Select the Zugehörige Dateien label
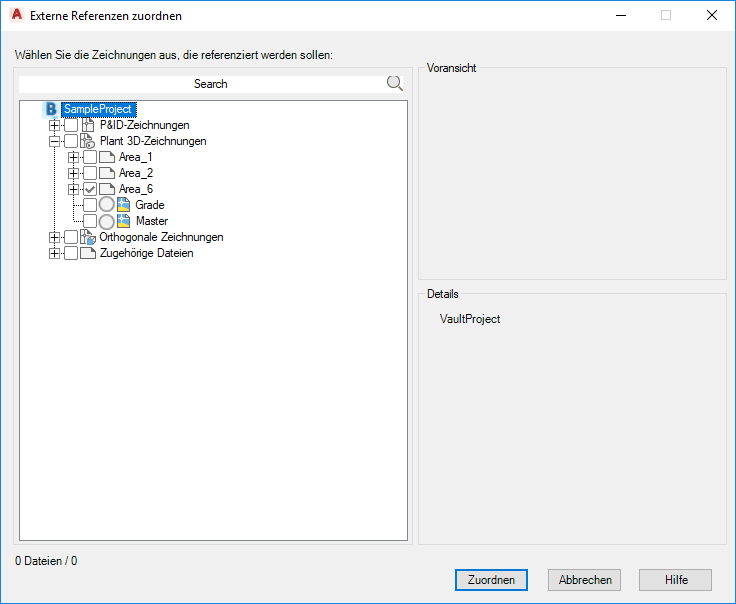The height and width of the screenshot is (604, 736). [x=146, y=253]
